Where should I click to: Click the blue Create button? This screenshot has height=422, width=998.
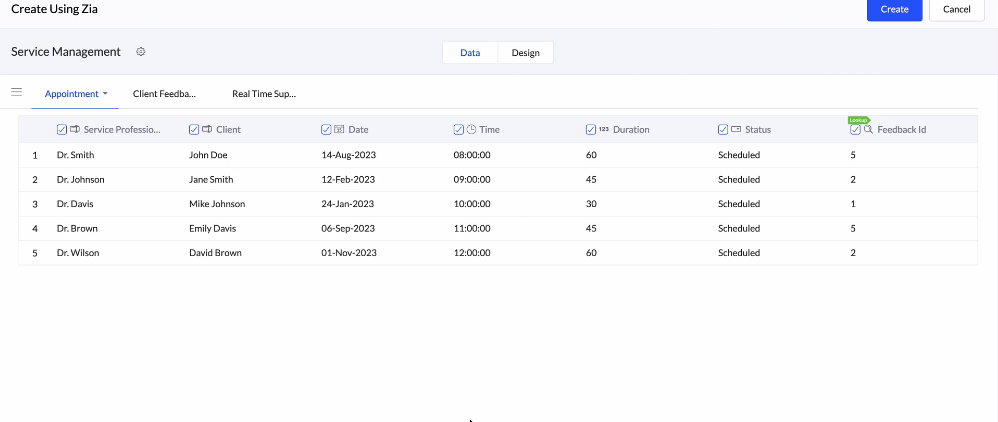[894, 10]
